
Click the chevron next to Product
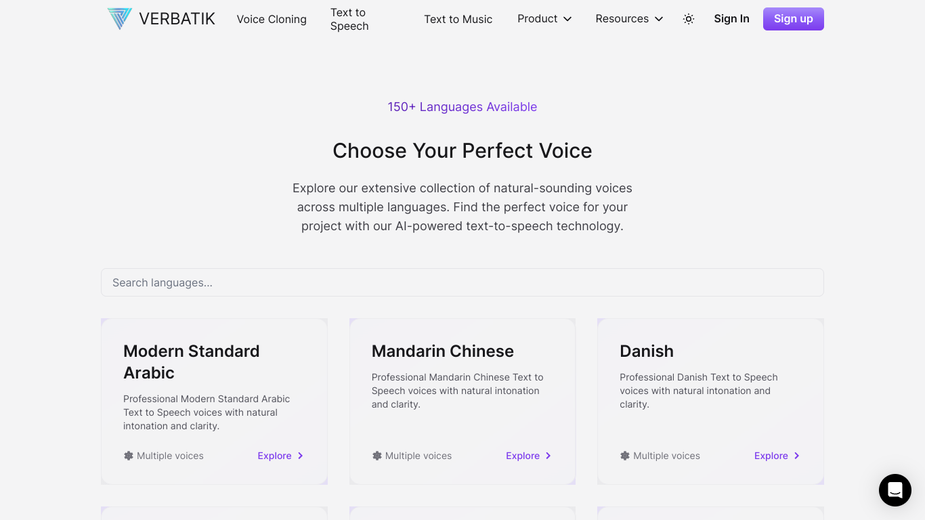click(x=568, y=19)
